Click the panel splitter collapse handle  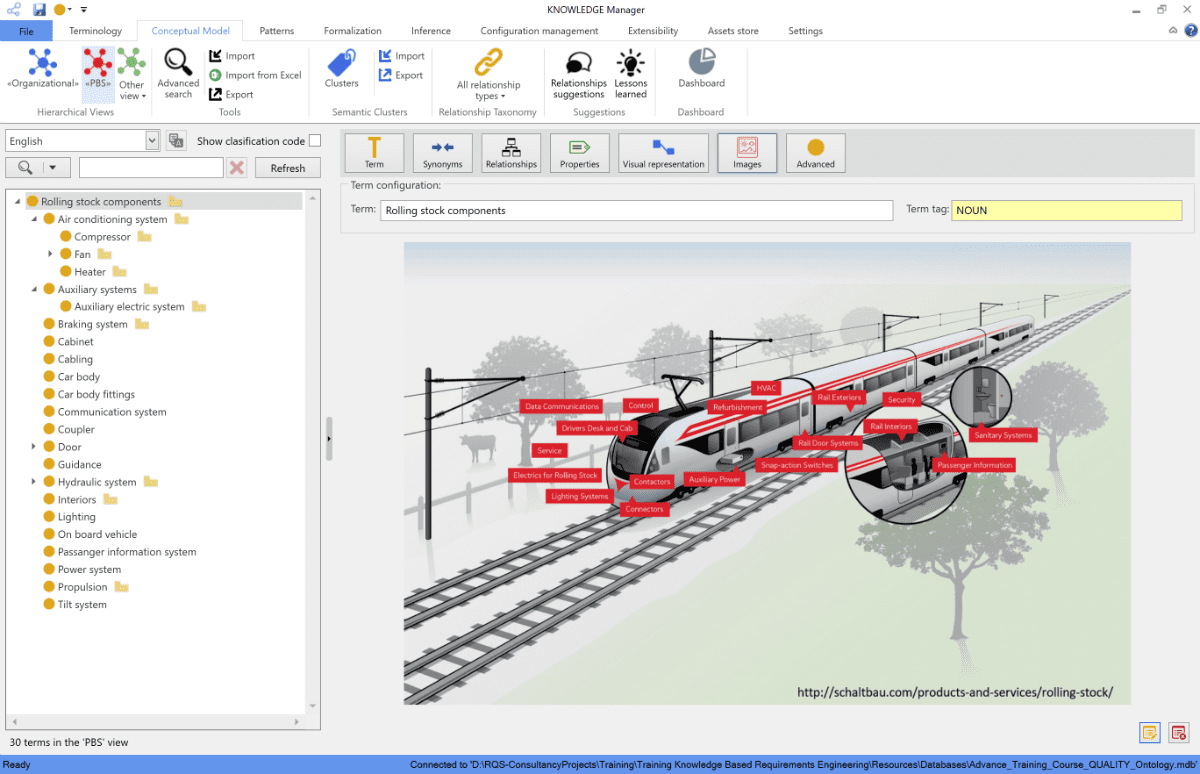(329, 440)
